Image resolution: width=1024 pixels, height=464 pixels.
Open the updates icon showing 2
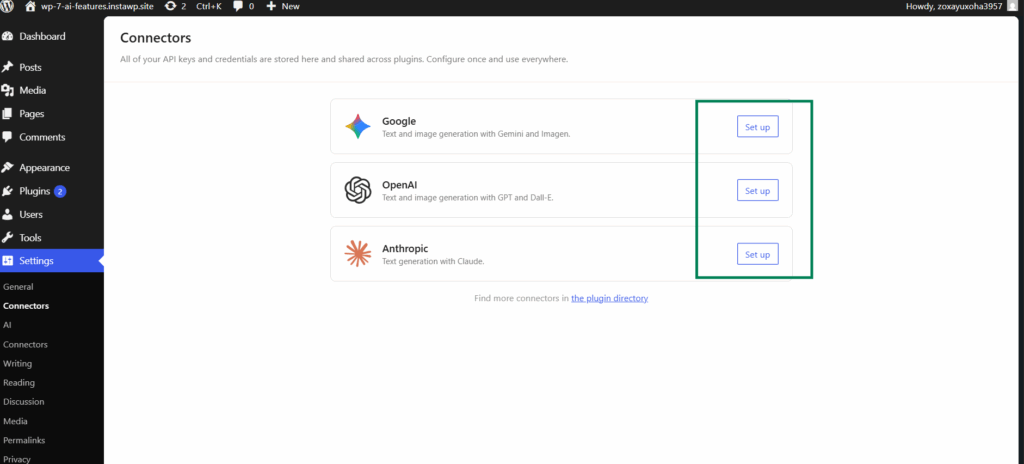(176, 6)
